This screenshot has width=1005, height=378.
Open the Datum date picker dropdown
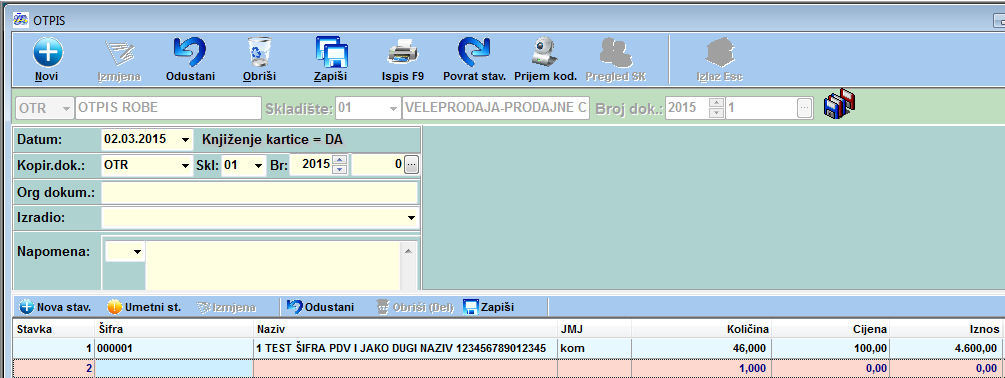(186, 139)
